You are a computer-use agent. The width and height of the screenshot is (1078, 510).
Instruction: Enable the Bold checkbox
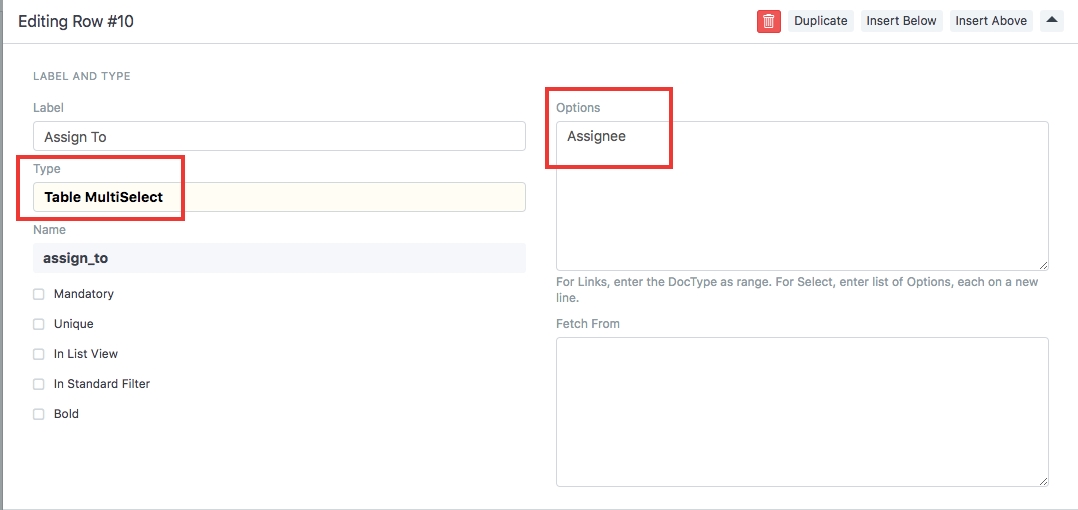pos(39,414)
